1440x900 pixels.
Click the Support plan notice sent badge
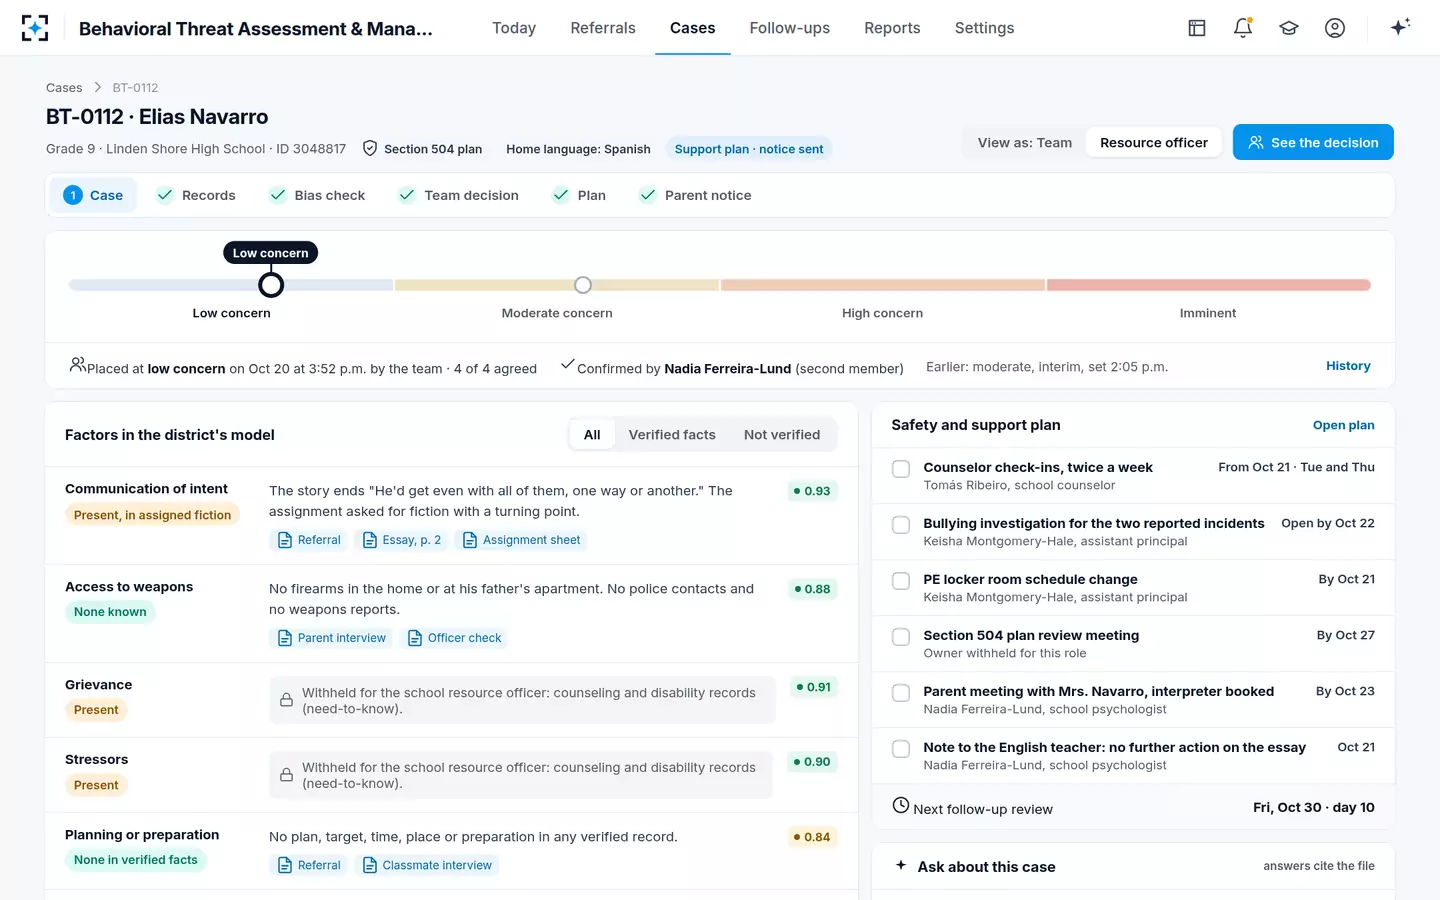click(x=749, y=149)
